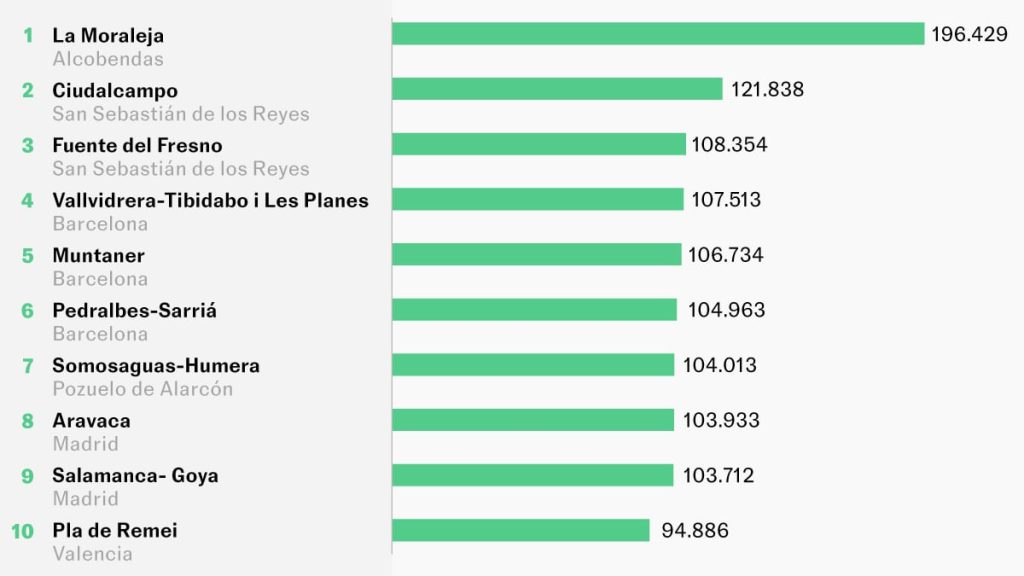Viewport: 1024px width, 576px height.
Task: Click the Somosaguas-Humera label
Action: (156, 366)
